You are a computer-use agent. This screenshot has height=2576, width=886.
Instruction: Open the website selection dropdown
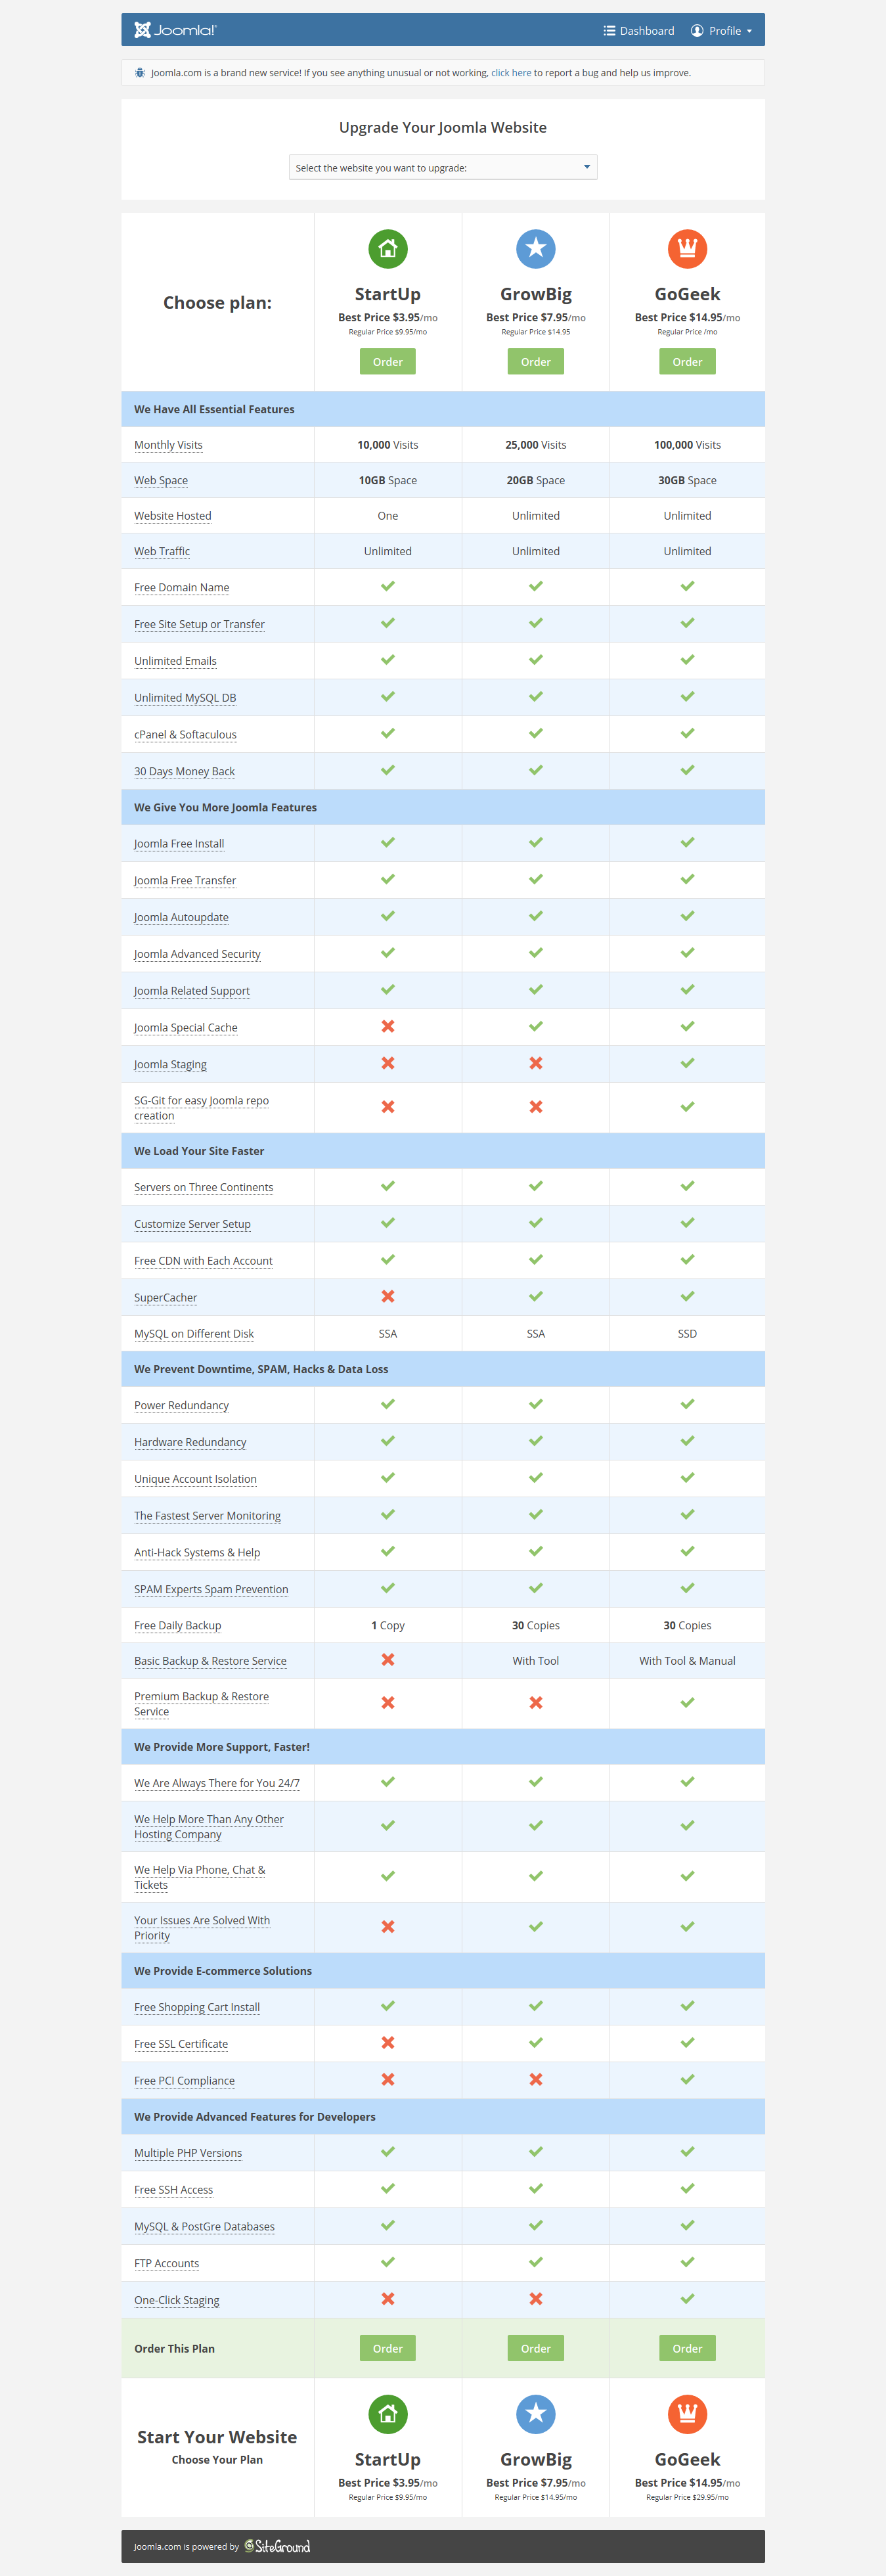[x=443, y=167]
